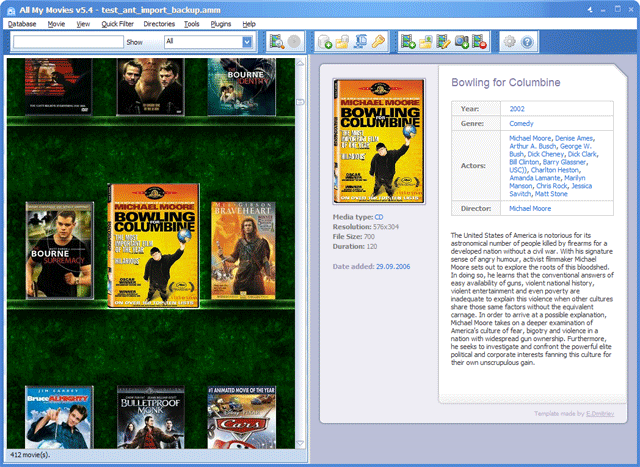Click the shelf scrollbar down arrow

(x=300, y=443)
